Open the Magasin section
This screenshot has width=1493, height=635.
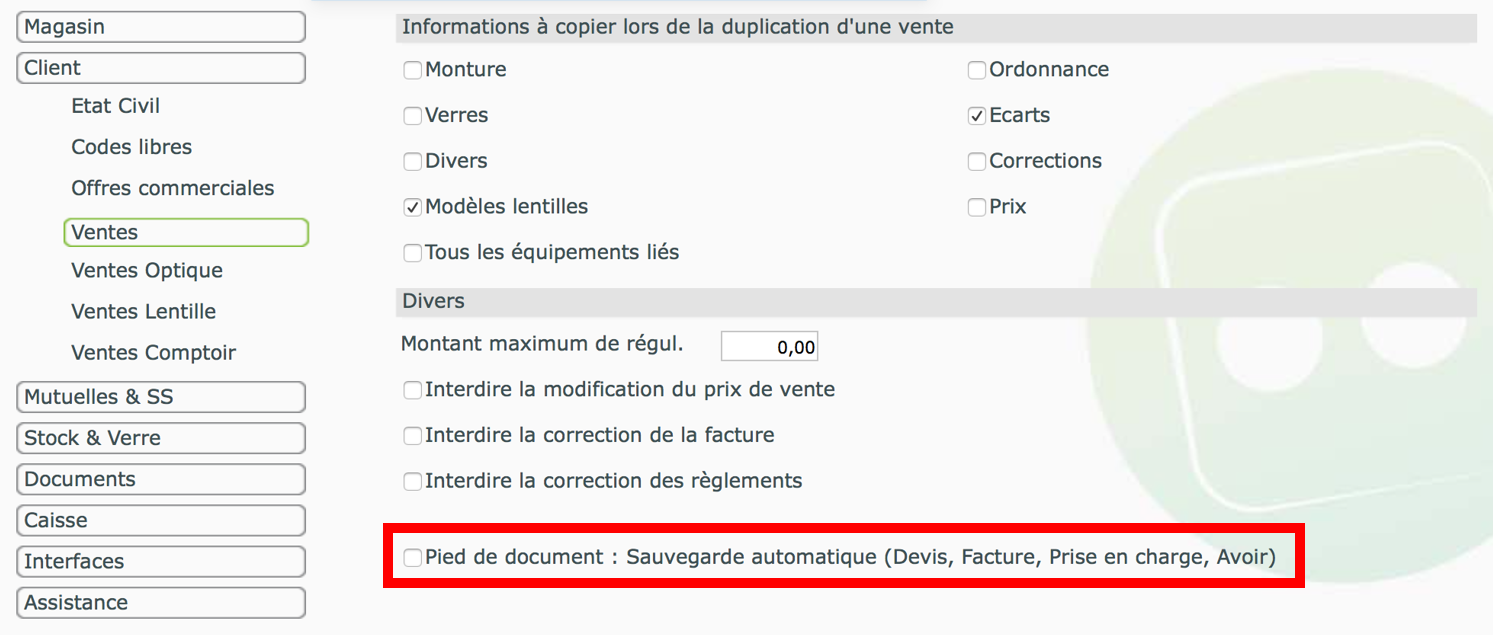point(161,27)
